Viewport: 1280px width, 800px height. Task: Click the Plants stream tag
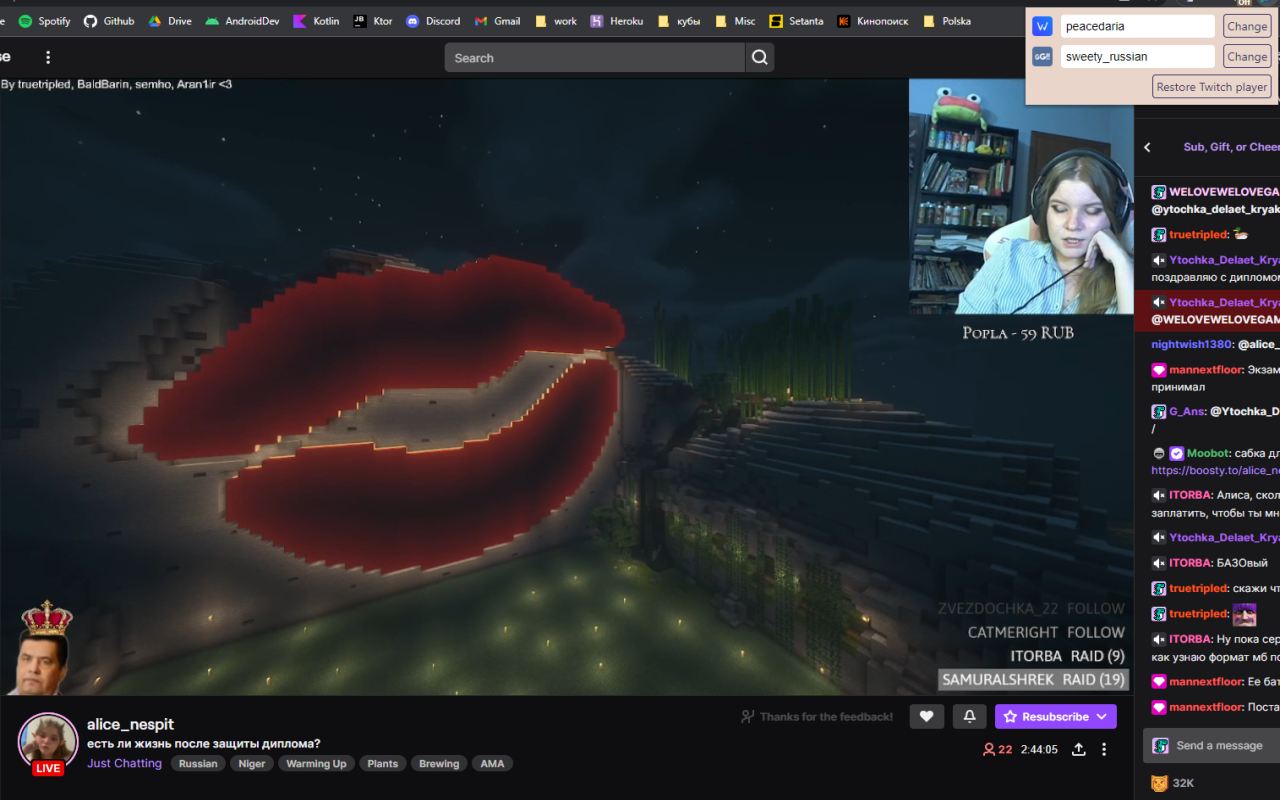[x=382, y=763]
